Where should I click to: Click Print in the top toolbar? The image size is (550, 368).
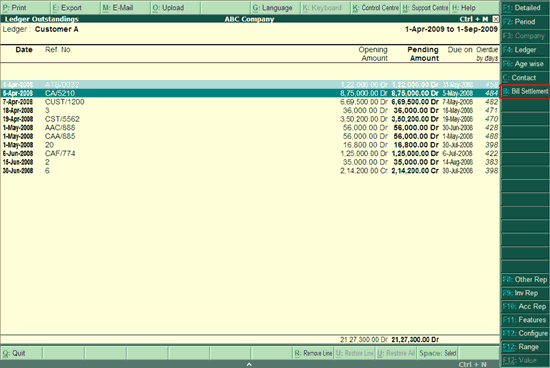point(25,8)
